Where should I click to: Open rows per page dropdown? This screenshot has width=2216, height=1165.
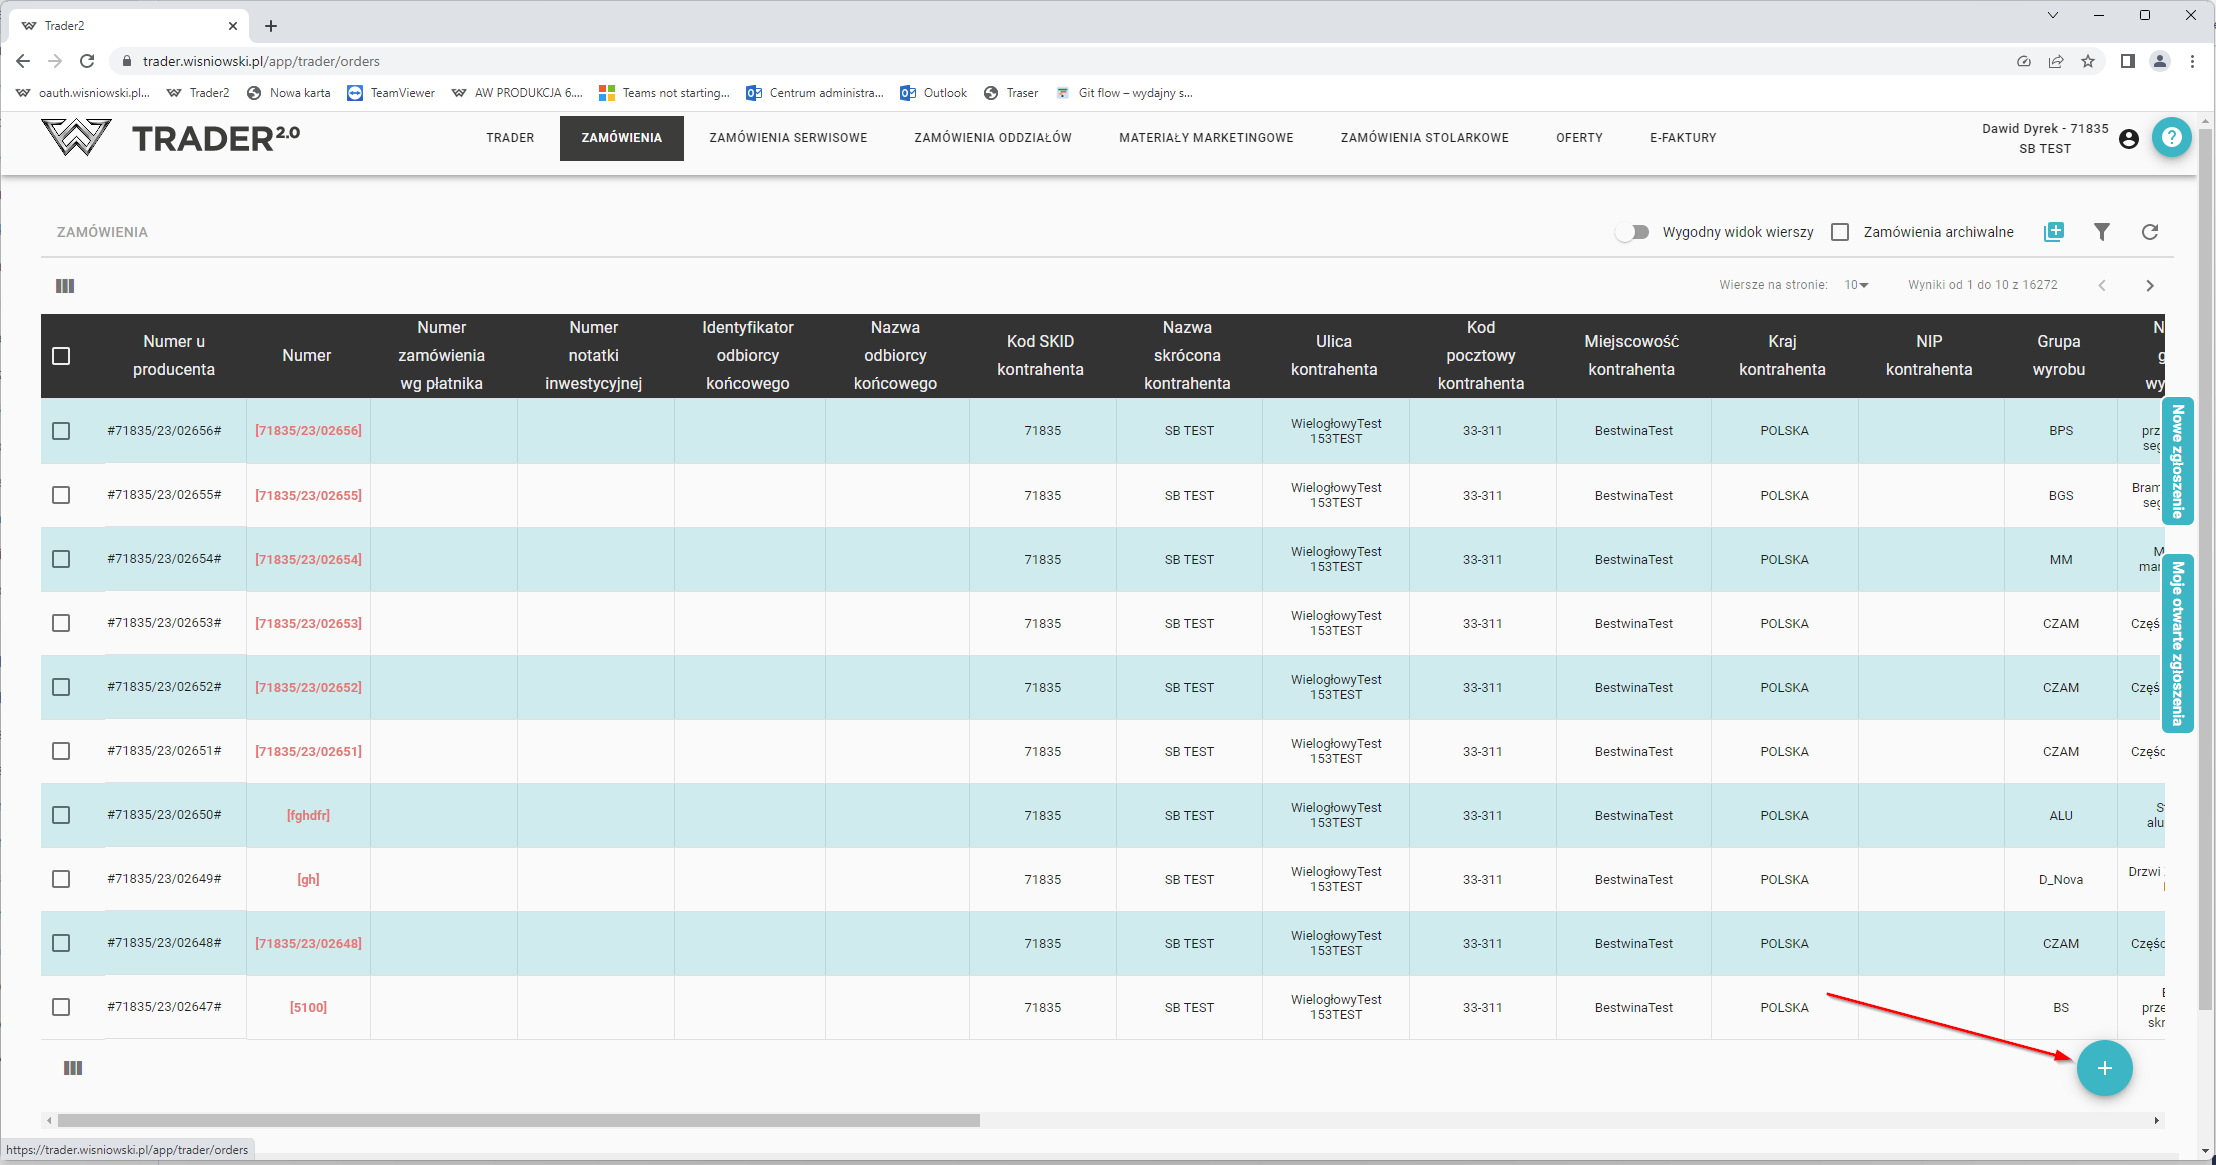tap(1857, 285)
